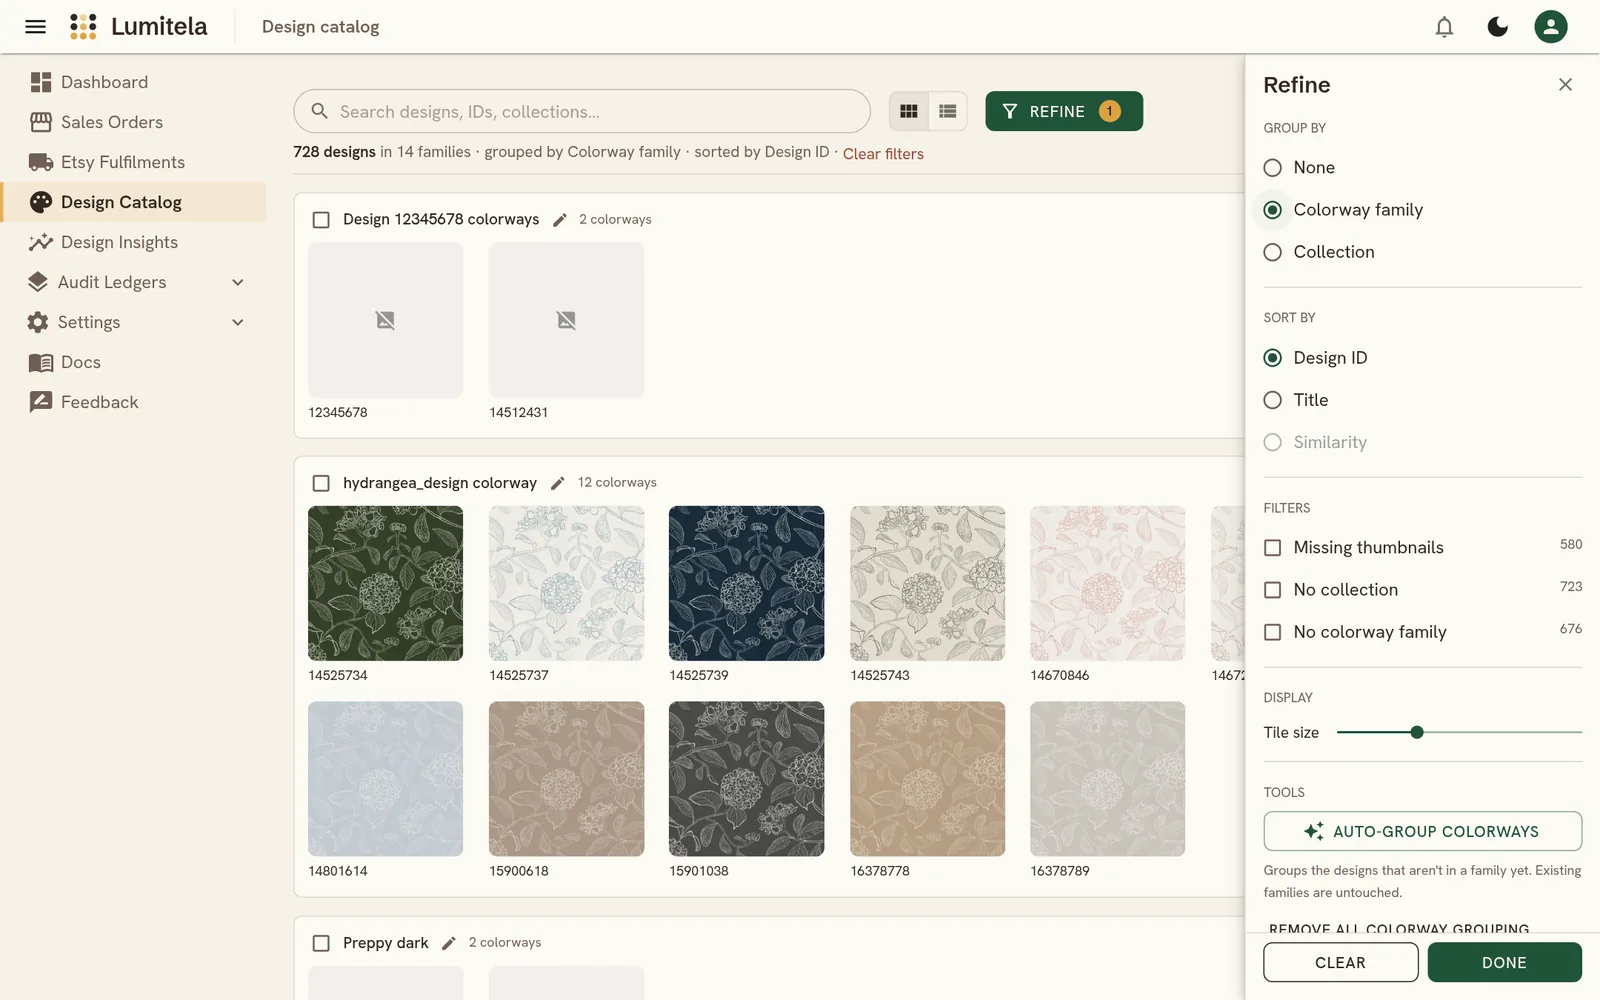
Task: Click the Feedback sidebar icon
Action: (41, 402)
